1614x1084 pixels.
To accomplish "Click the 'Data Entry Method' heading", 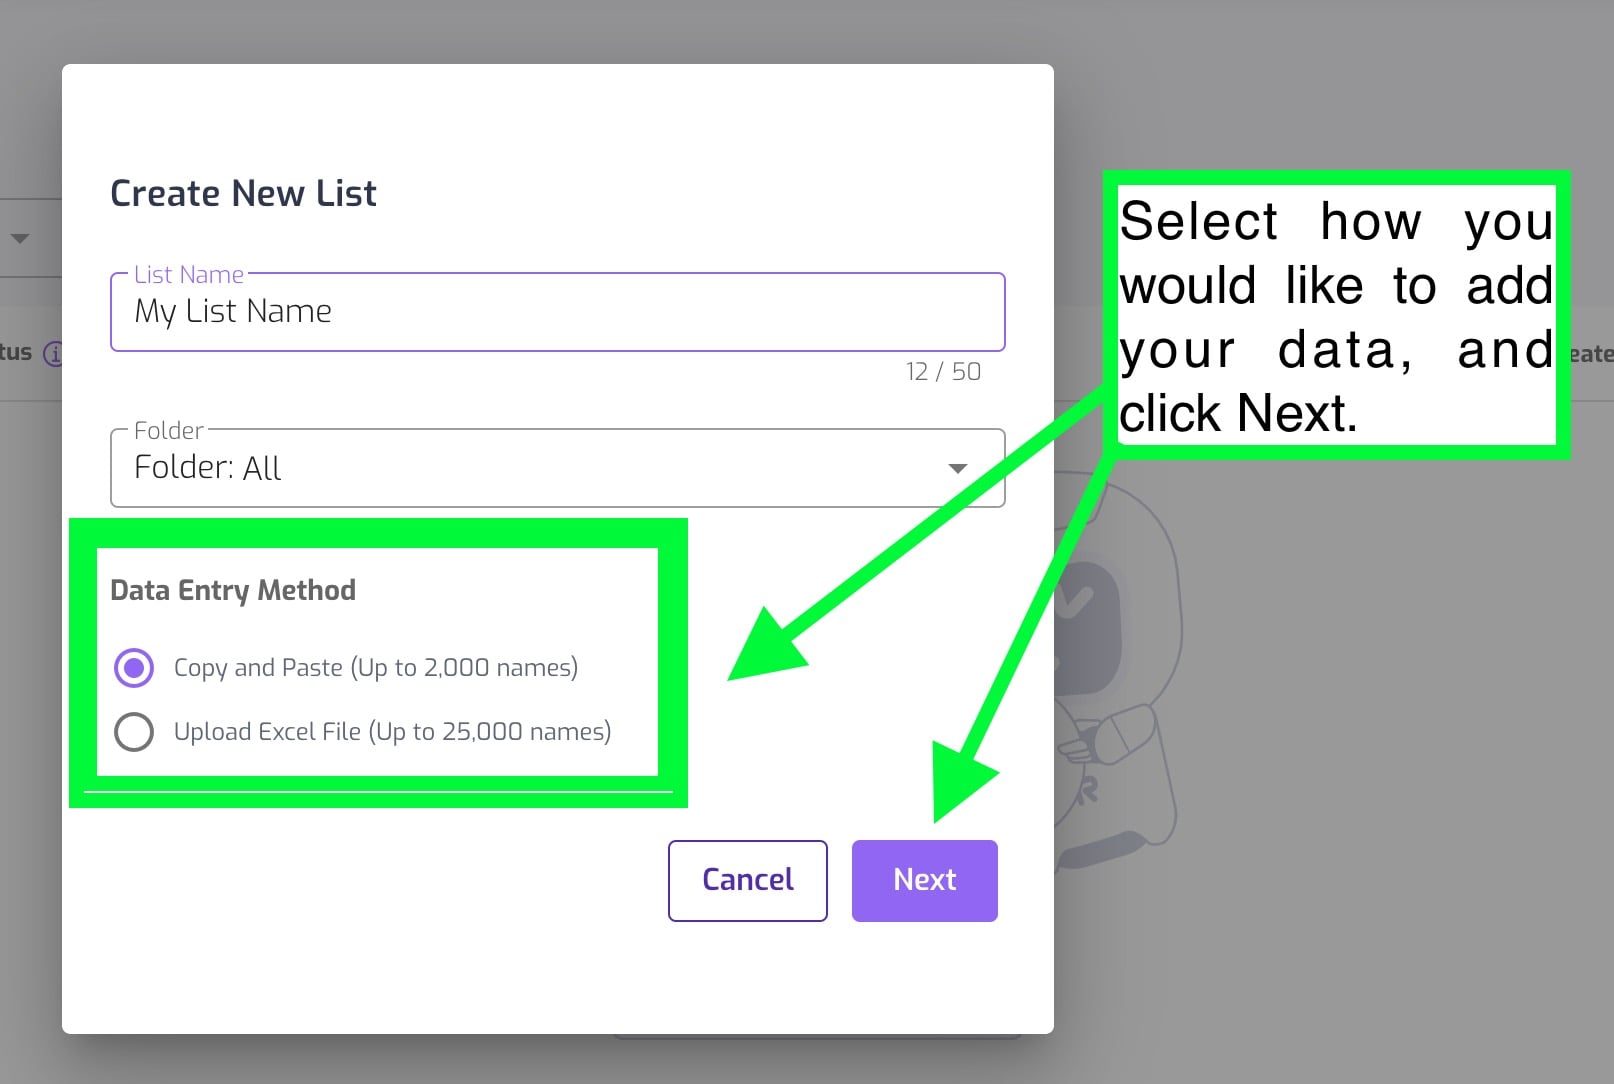I will coord(233,590).
